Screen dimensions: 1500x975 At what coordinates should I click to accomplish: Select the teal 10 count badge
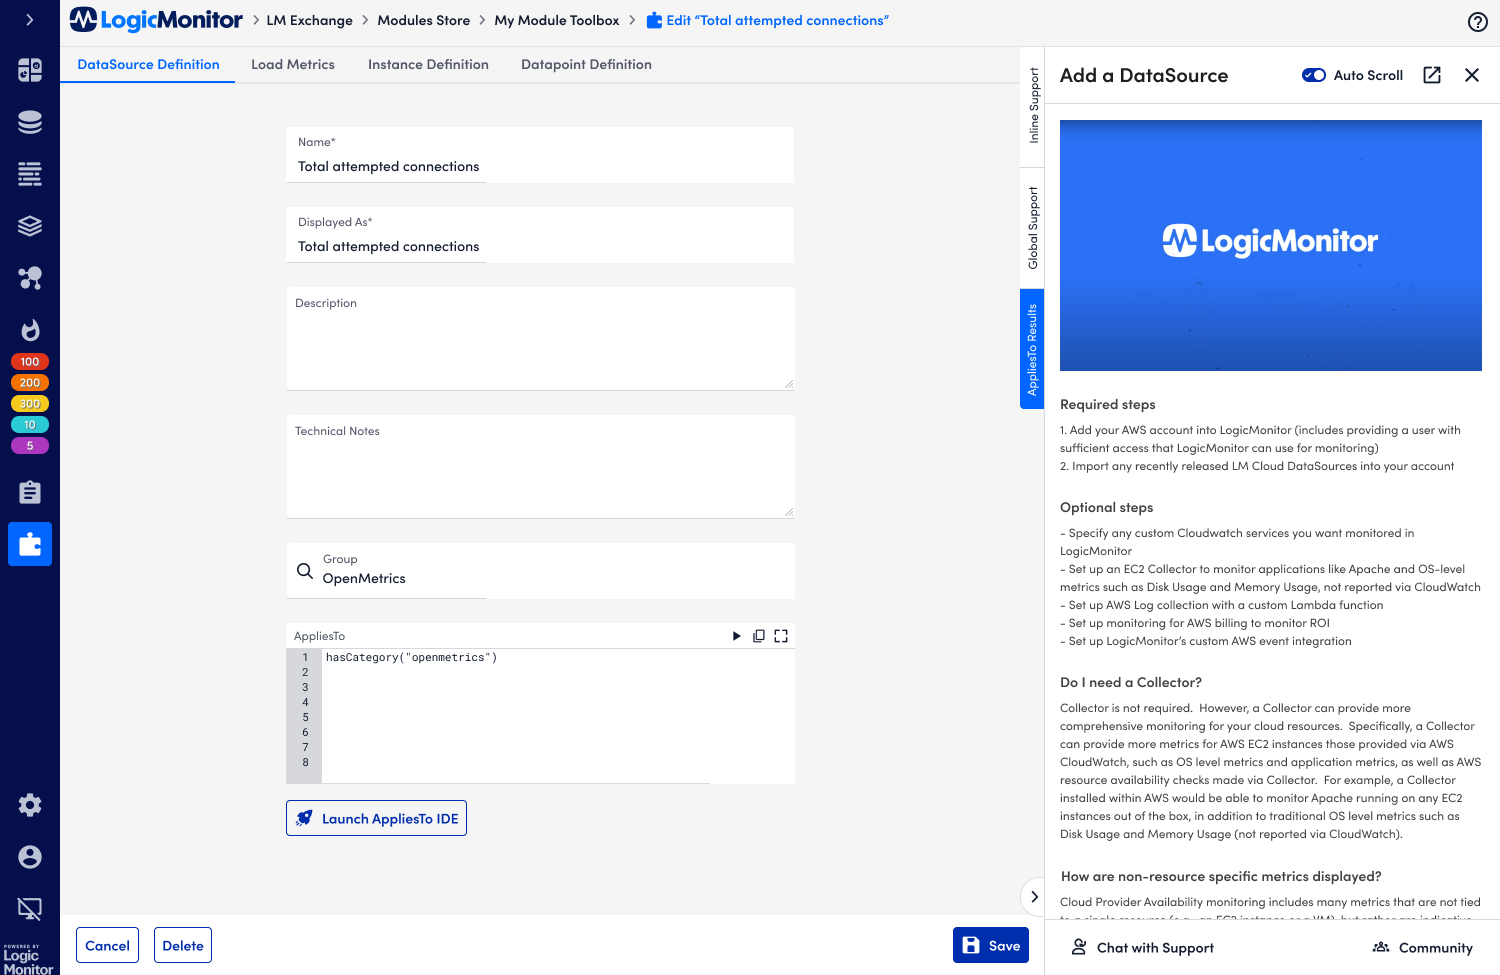point(30,425)
